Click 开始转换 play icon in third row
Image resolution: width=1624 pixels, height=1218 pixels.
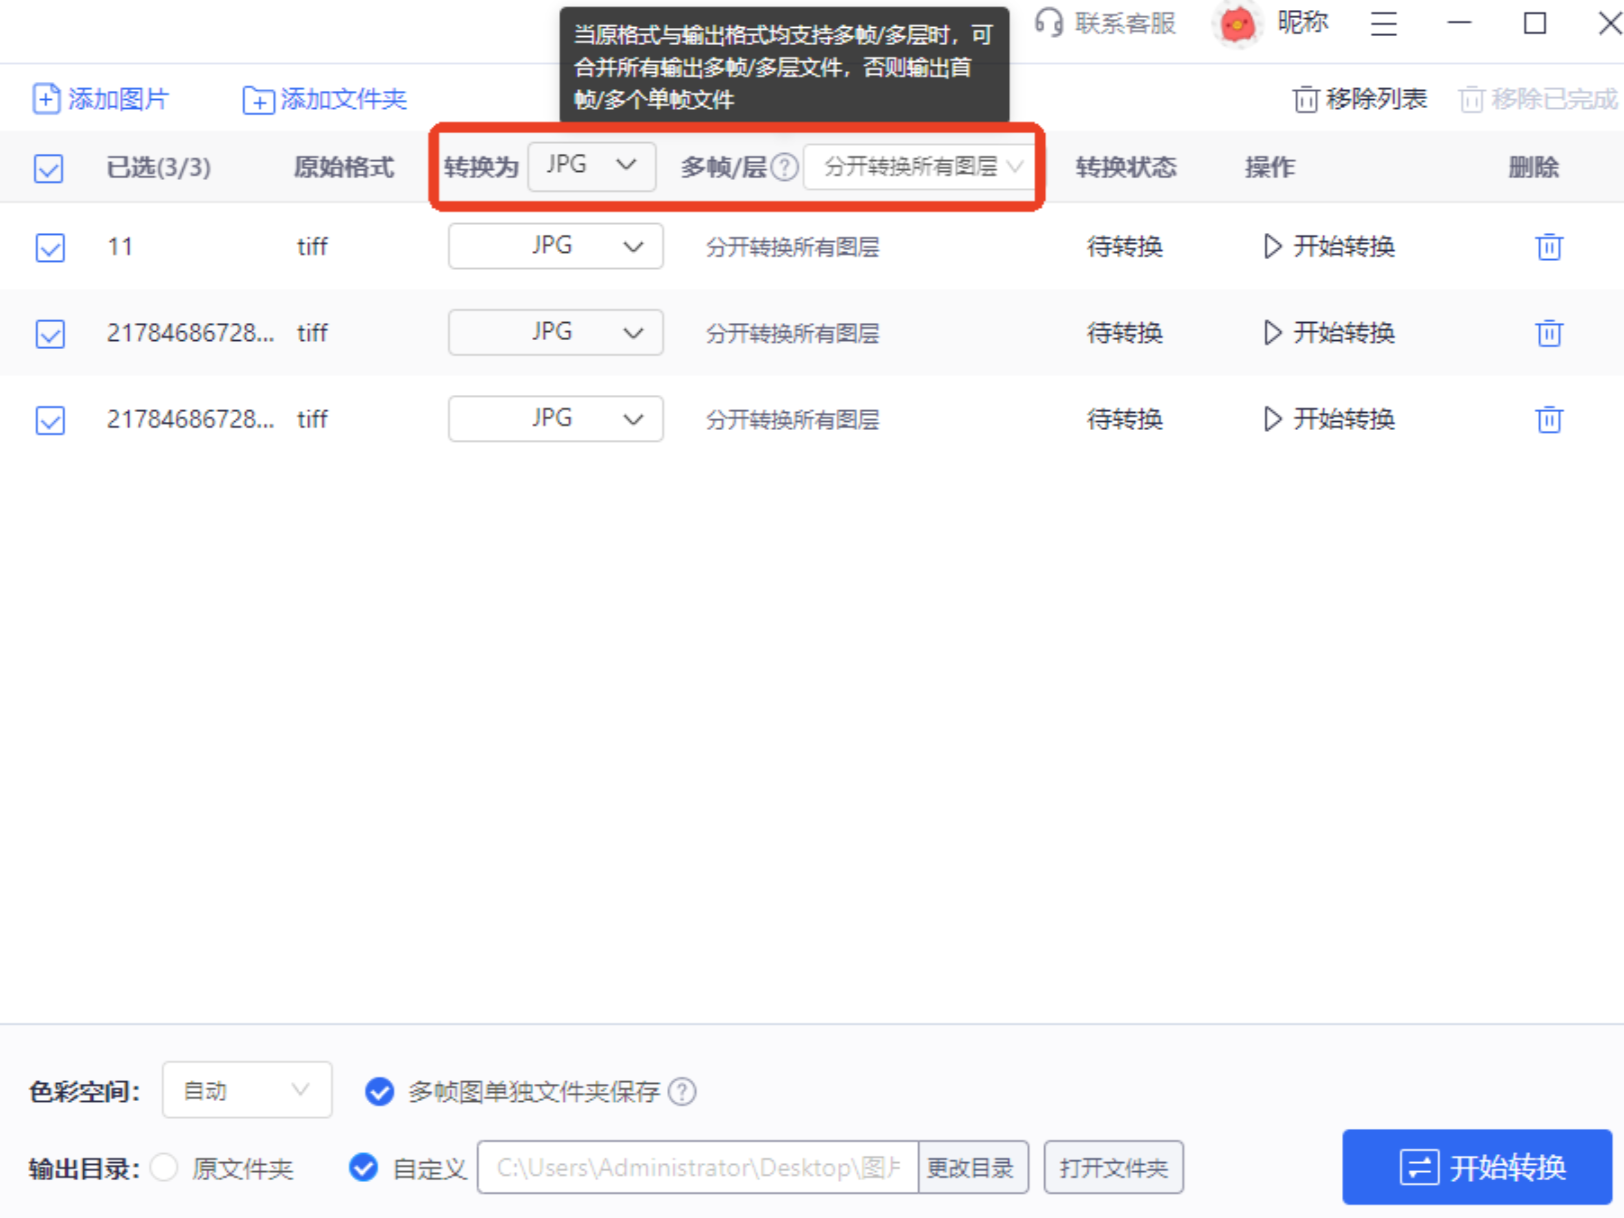1272,419
